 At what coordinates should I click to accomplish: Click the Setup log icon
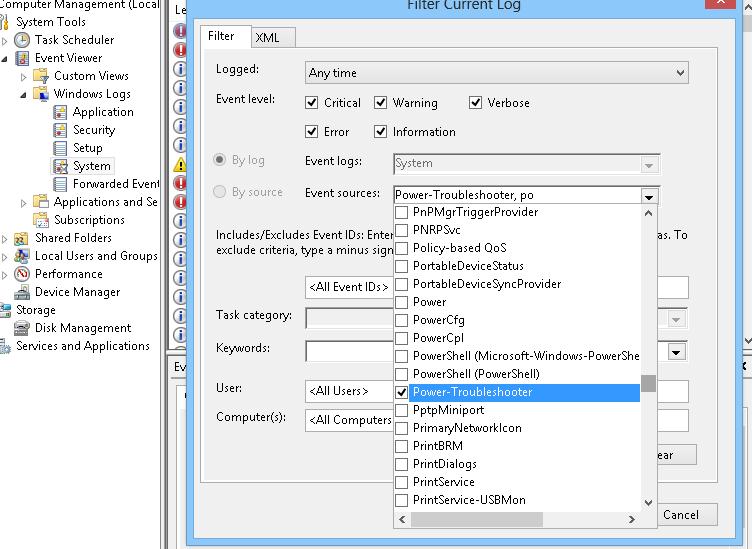pos(60,148)
